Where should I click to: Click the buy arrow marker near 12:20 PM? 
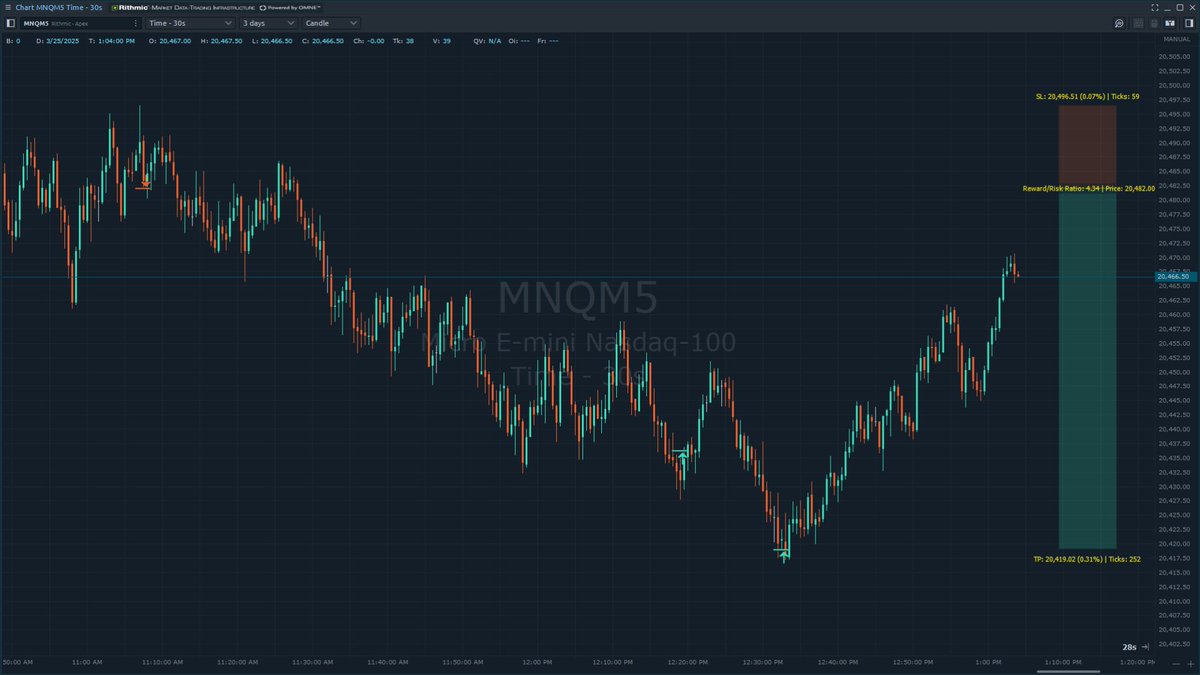coord(683,455)
